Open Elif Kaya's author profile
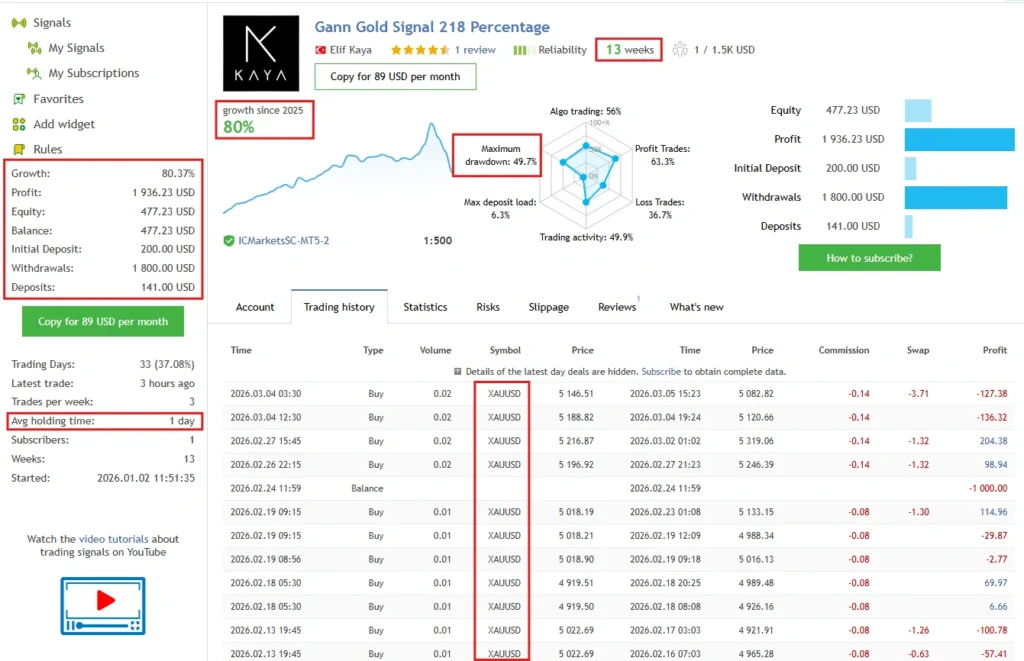The height and width of the screenshot is (661, 1024). 351,50
